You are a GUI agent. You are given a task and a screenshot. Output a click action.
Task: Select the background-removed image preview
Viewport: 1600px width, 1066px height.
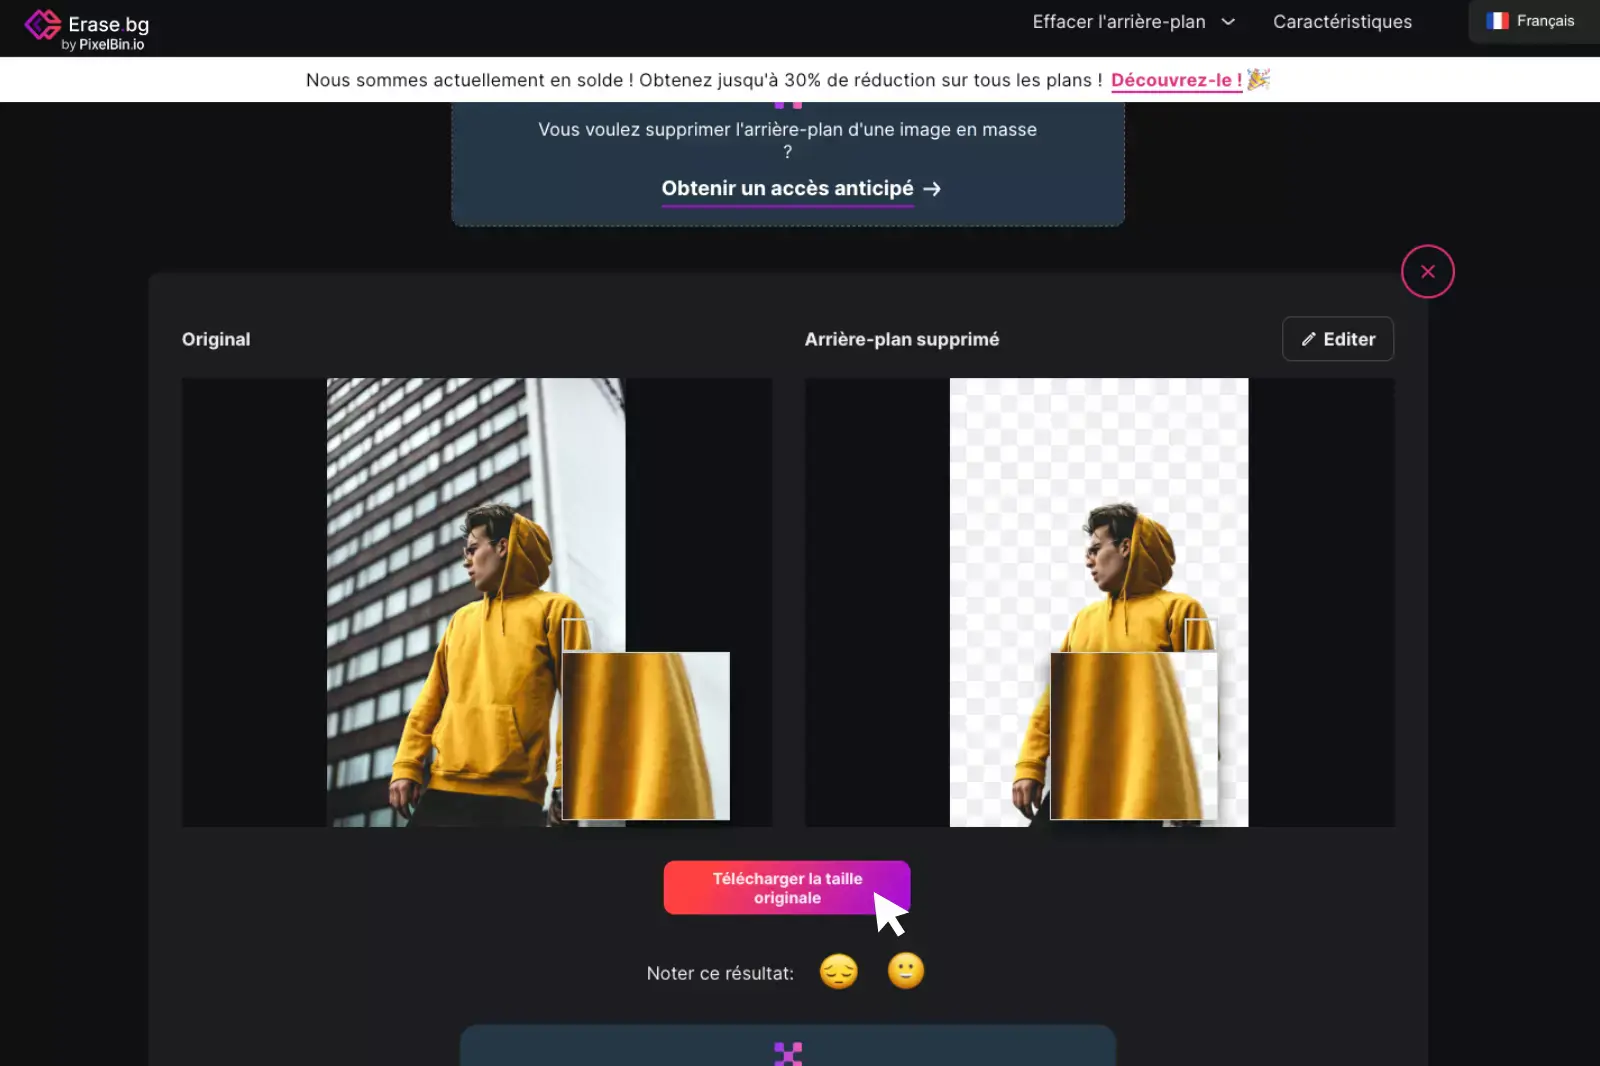(x=1099, y=602)
